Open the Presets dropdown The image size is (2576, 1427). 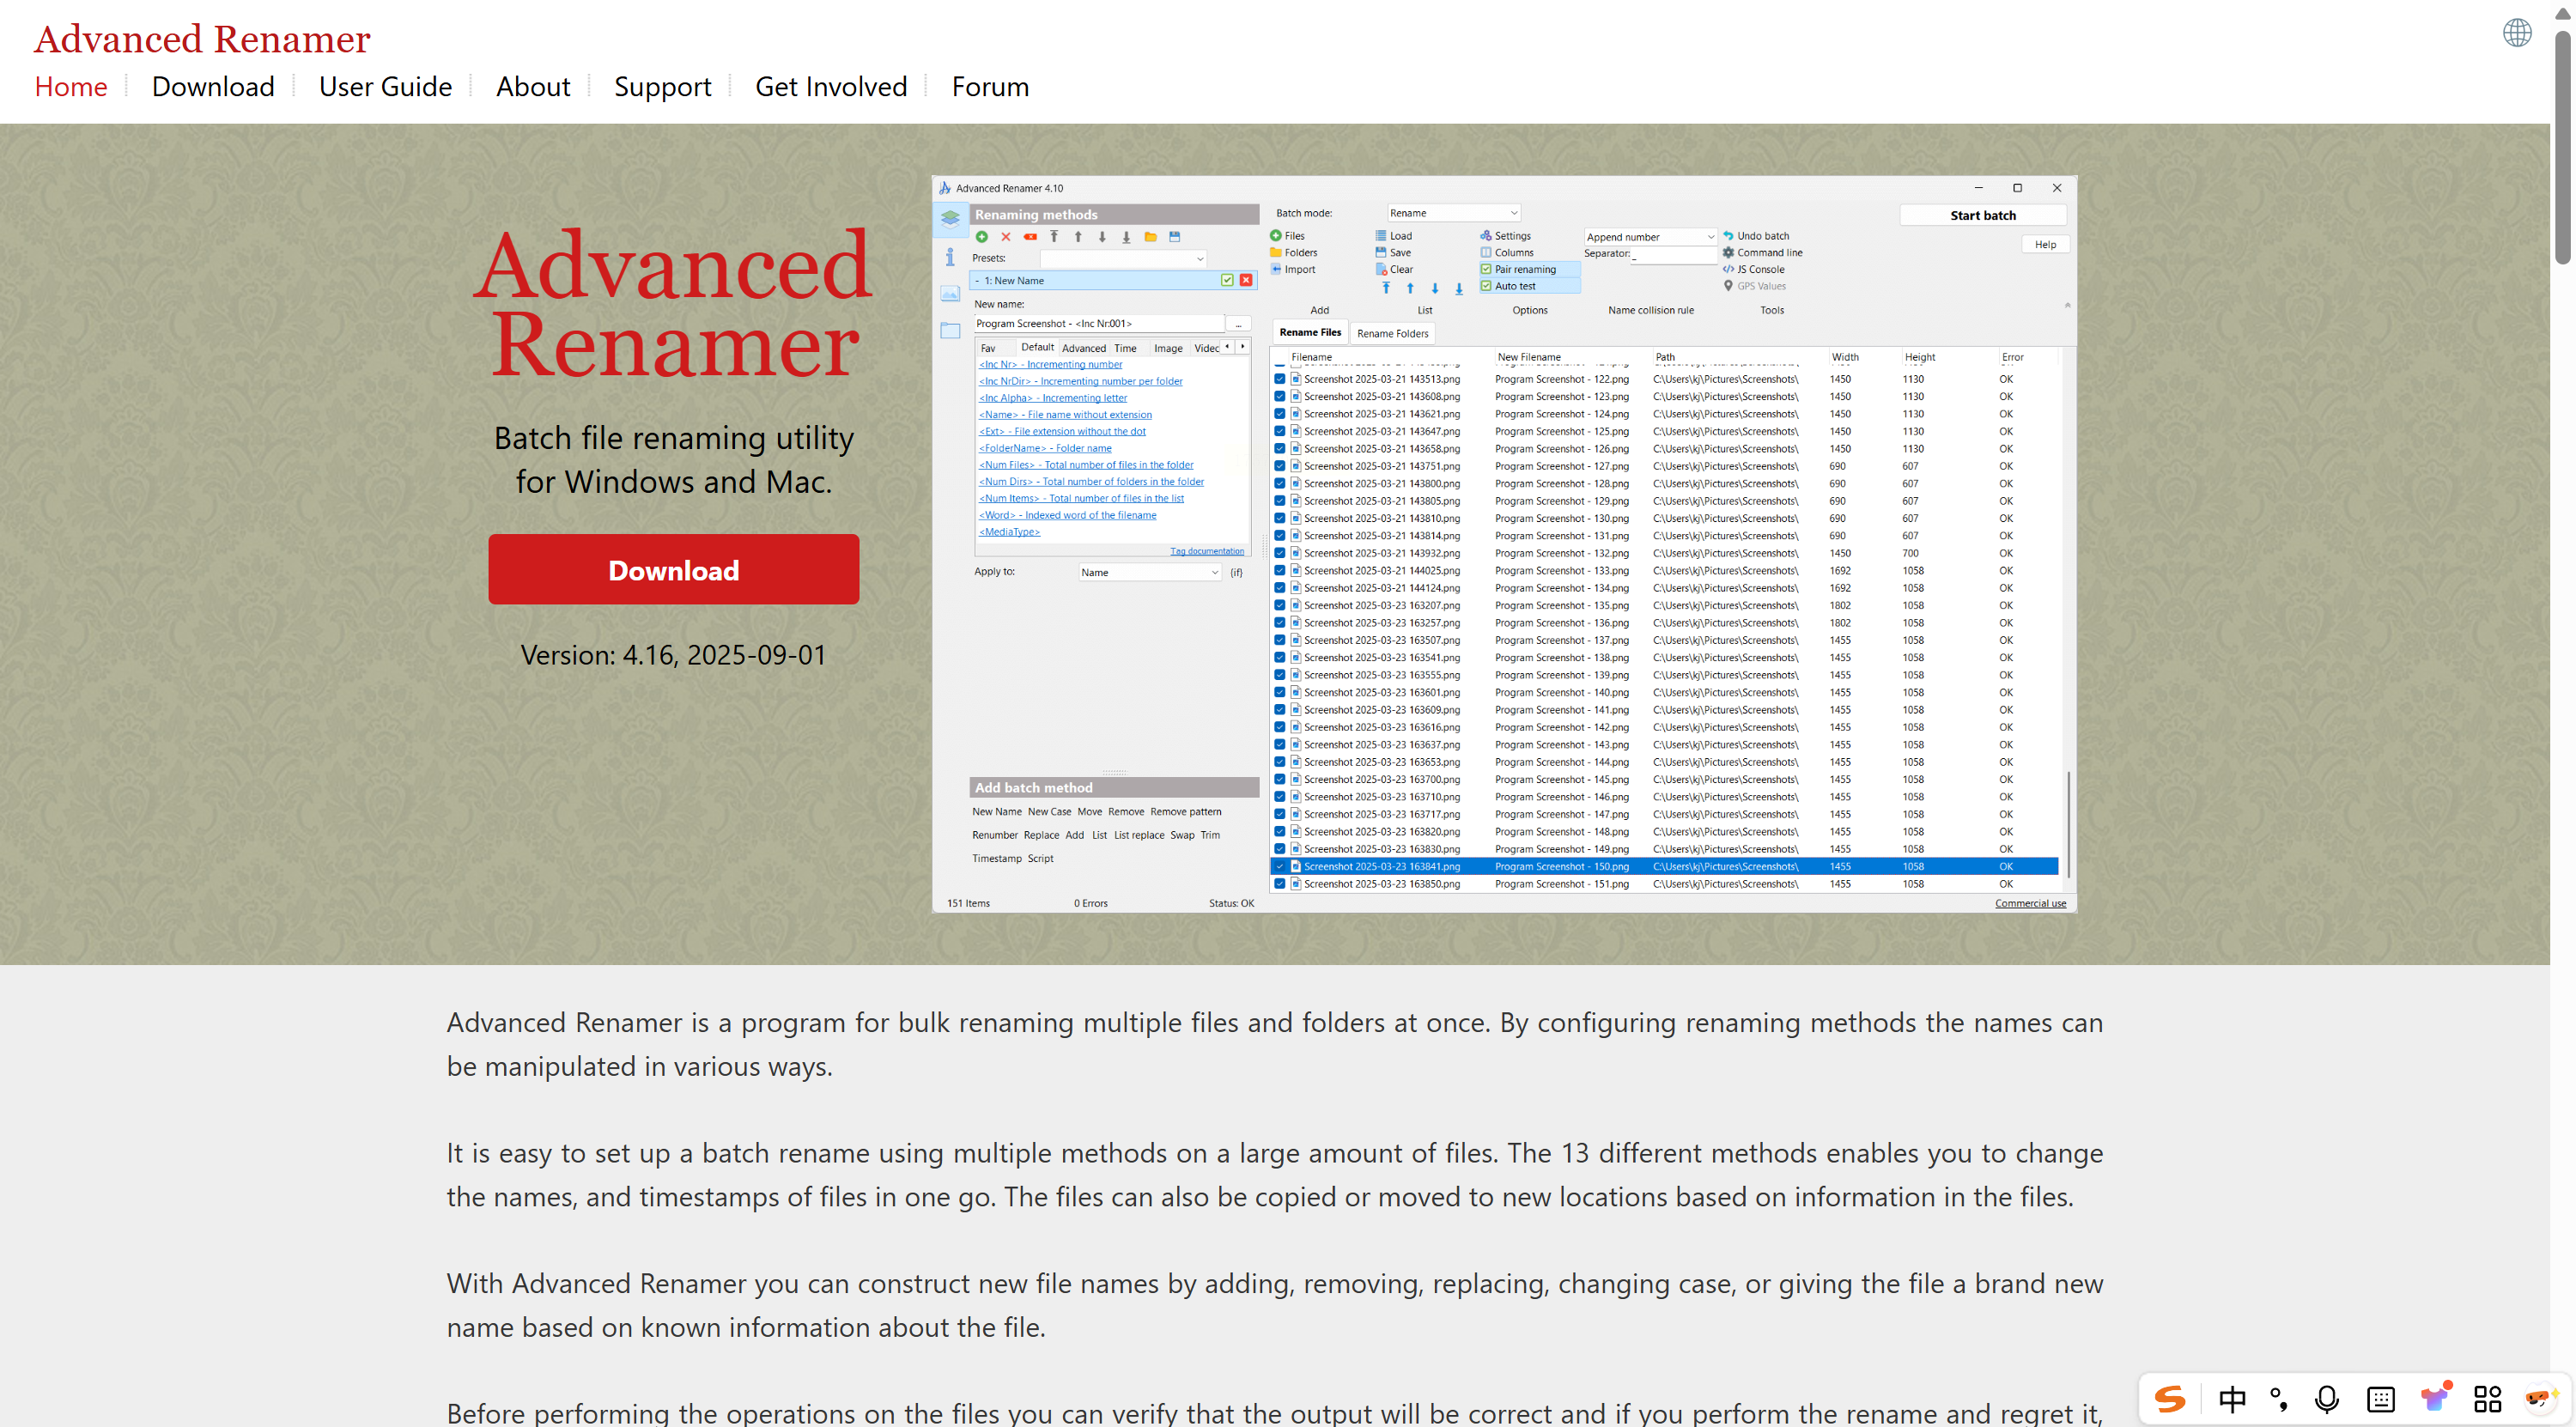click(1123, 259)
